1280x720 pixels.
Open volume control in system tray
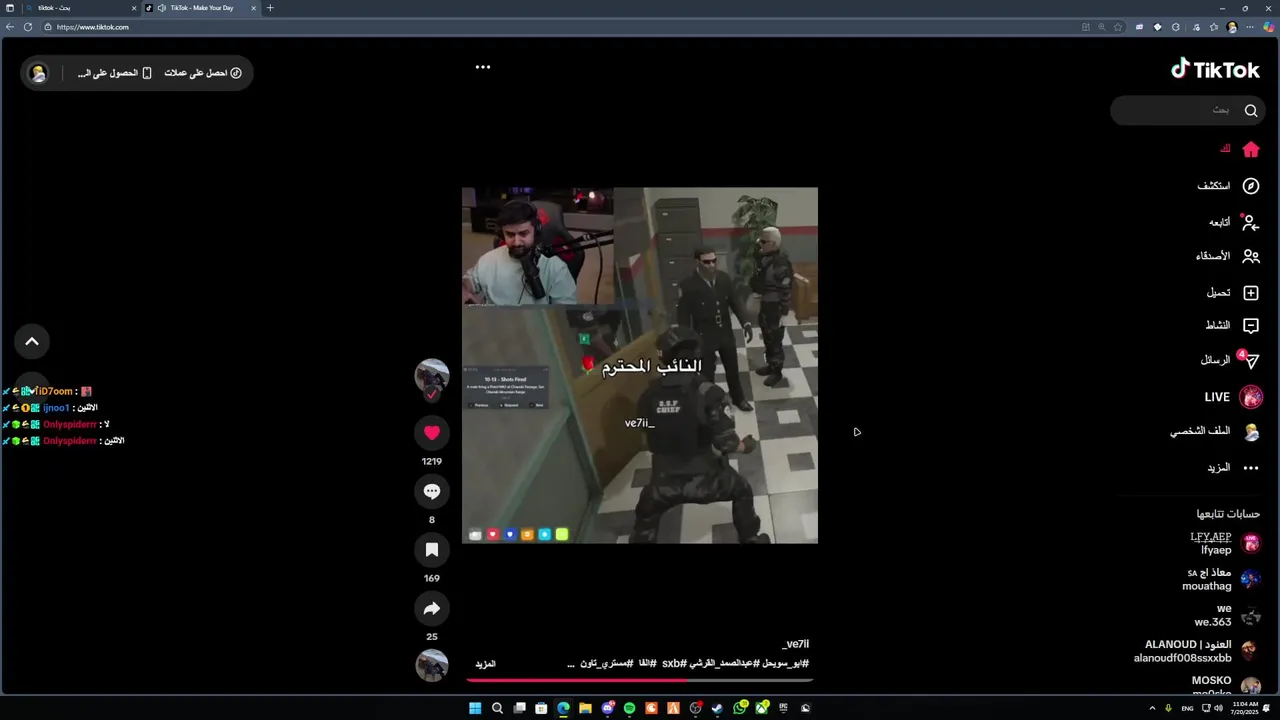(1218, 708)
